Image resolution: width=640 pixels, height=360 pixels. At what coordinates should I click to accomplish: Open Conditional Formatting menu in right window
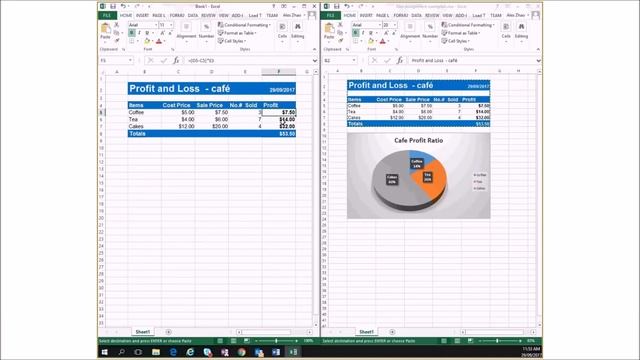click(468, 25)
